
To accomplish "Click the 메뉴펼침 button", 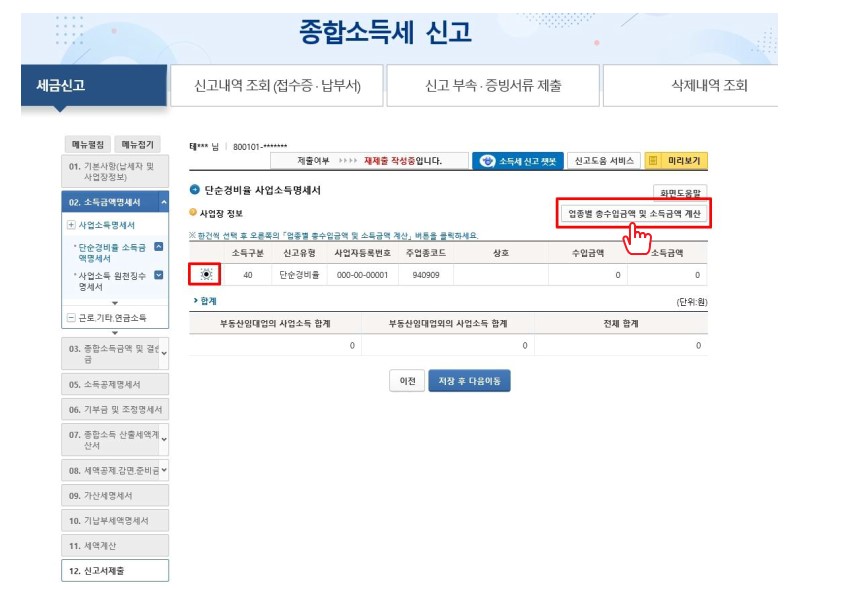I will pyautogui.click(x=88, y=144).
